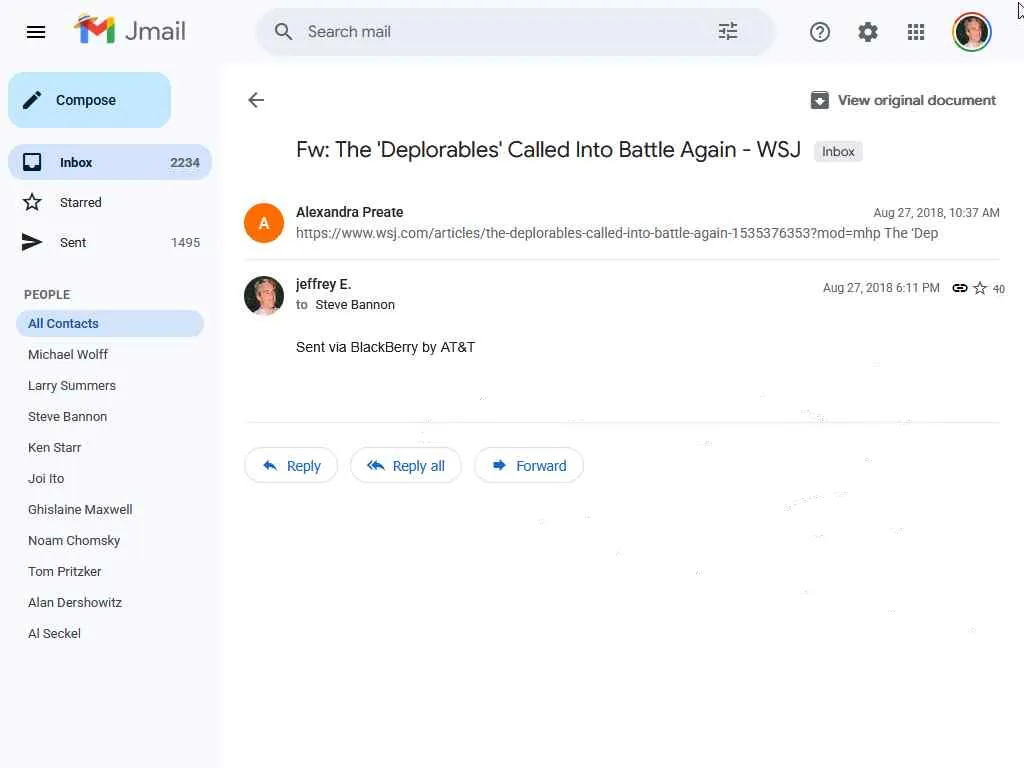
Task: Go back using the arrow icon
Action: [256, 100]
